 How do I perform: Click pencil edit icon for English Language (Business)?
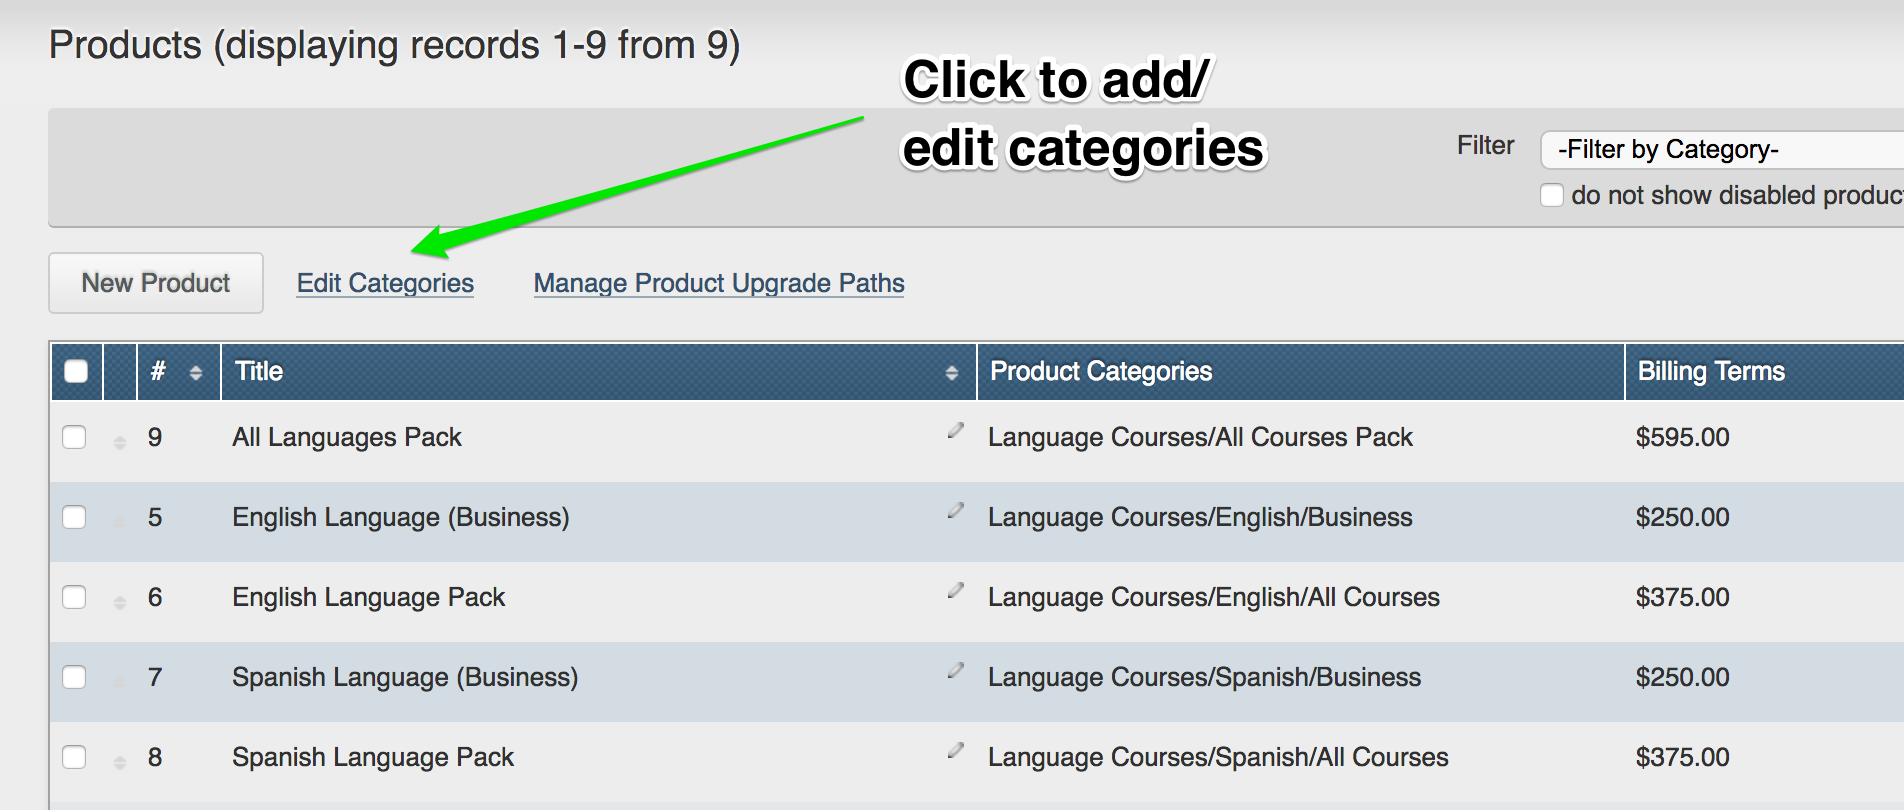(x=955, y=511)
